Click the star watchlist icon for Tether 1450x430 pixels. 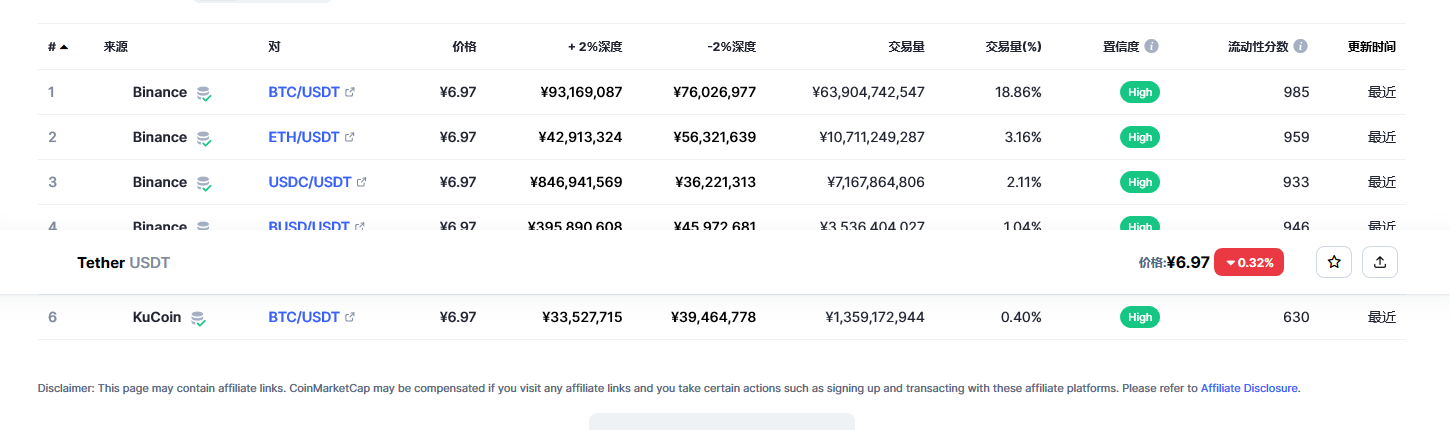[1333, 262]
